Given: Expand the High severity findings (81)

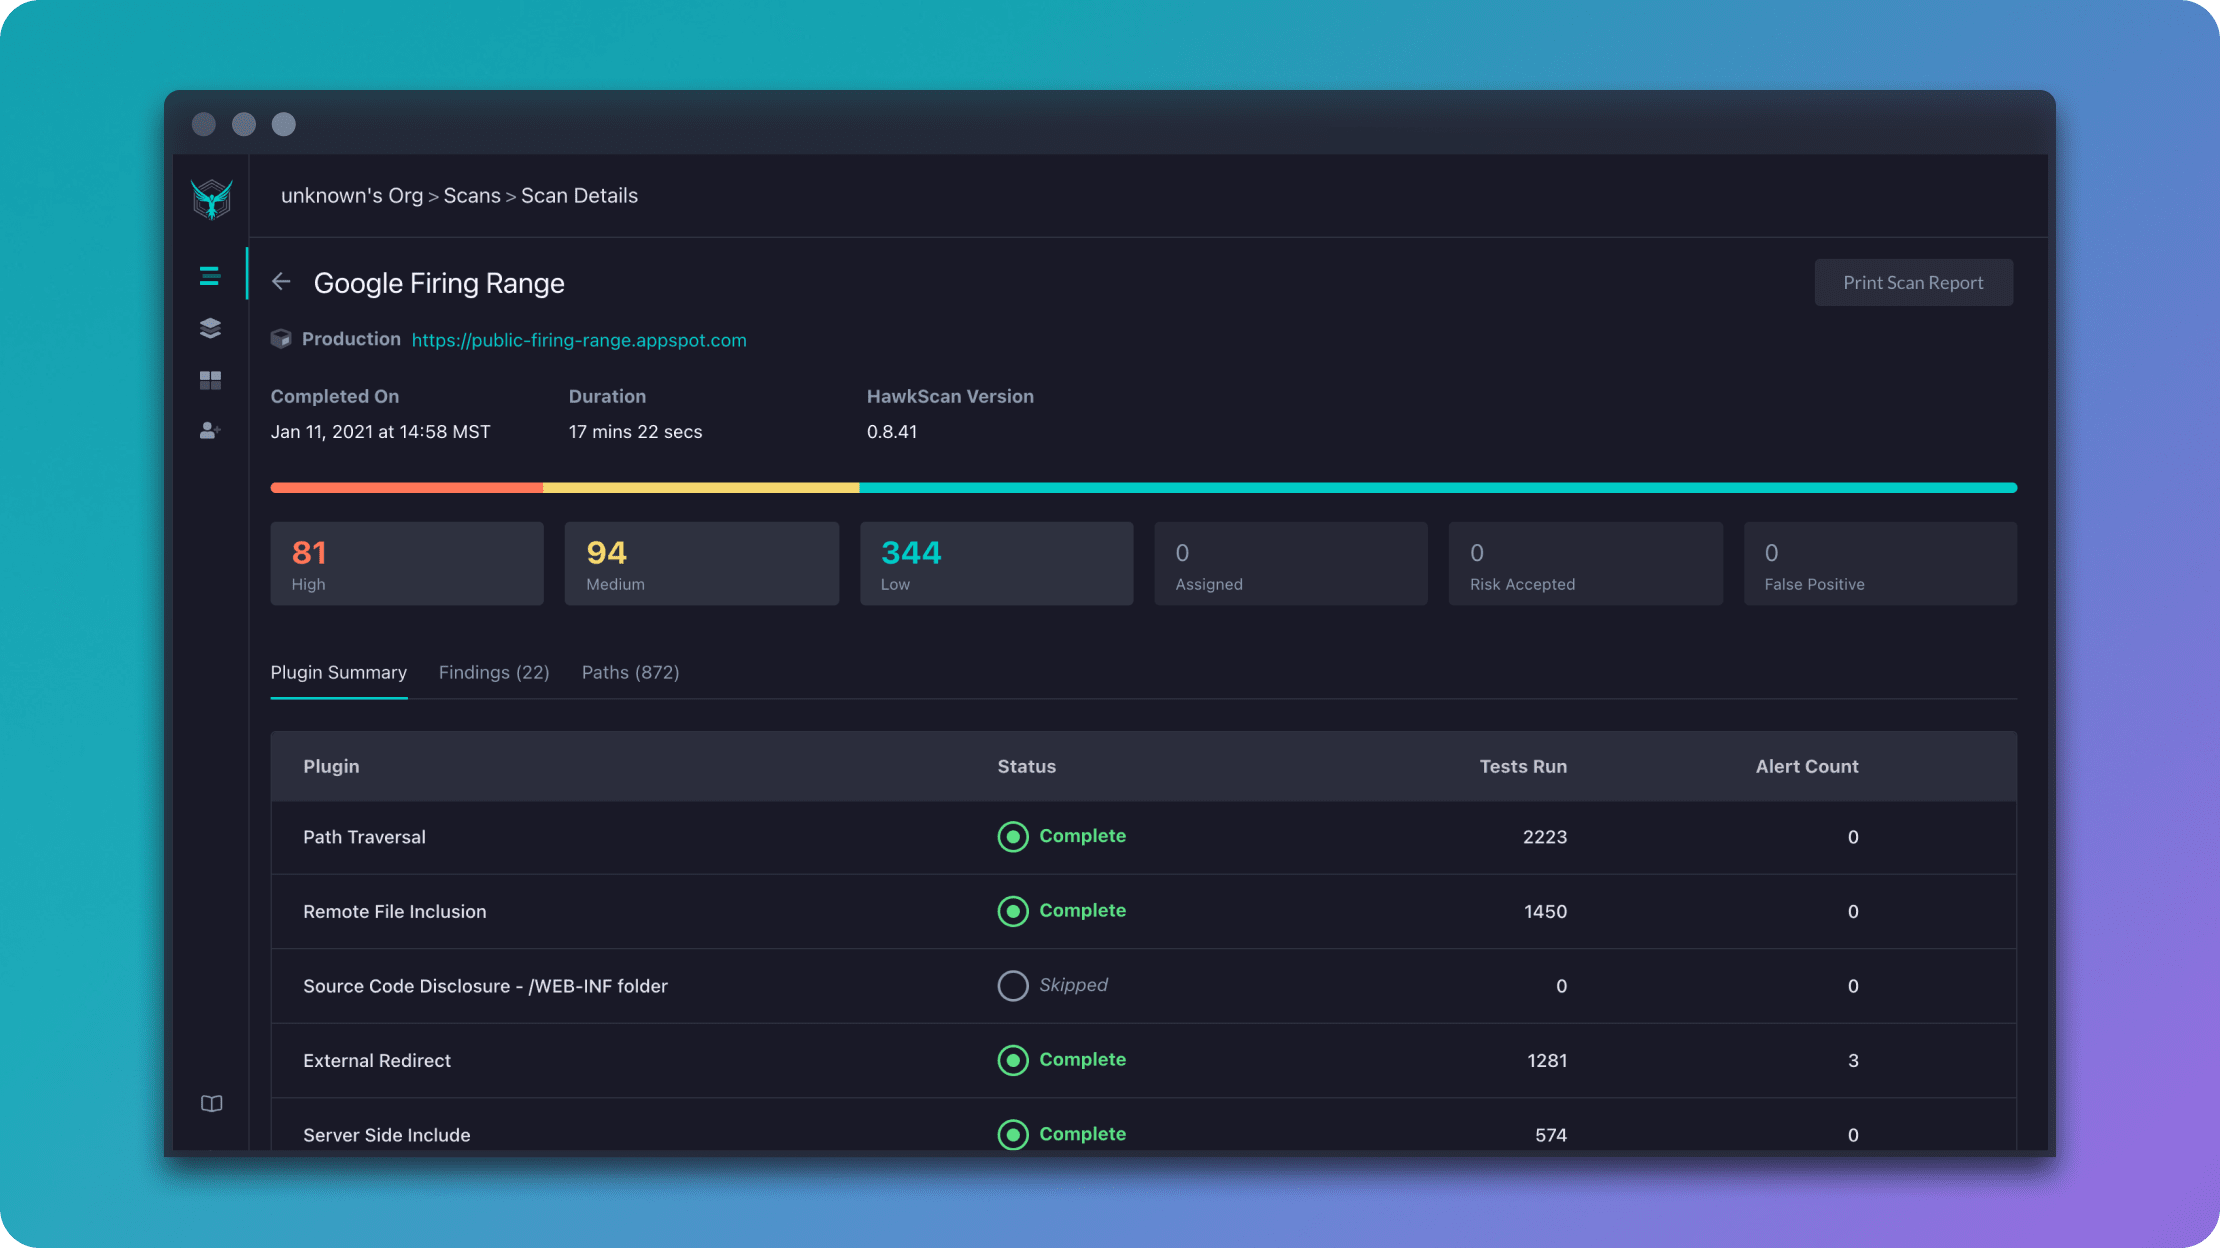Looking at the screenshot, I should click(406, 564).
